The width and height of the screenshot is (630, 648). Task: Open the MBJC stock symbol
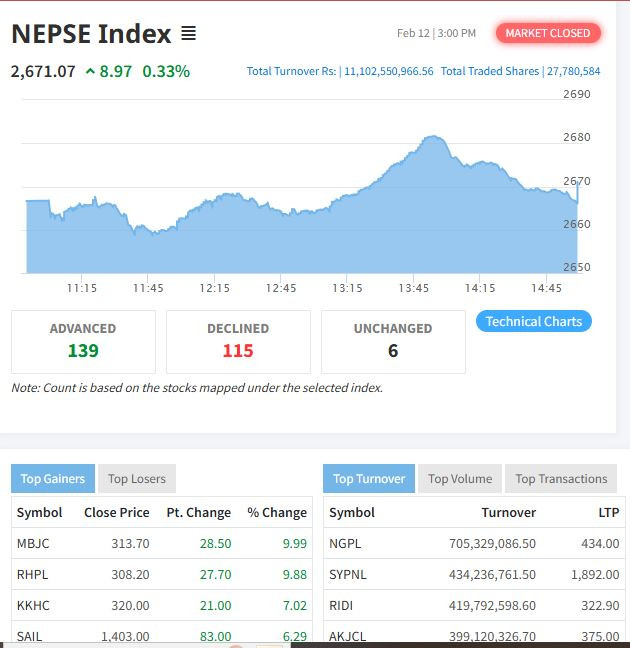click(32, 544)
